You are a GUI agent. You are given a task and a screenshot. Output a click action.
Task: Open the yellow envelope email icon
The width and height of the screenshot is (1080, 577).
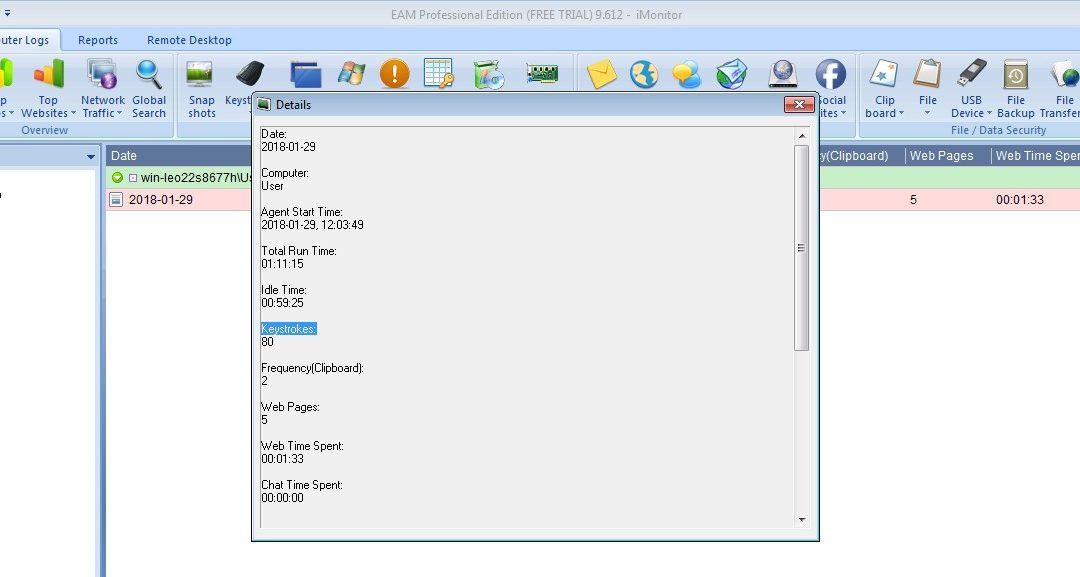[x=601, y=74]
